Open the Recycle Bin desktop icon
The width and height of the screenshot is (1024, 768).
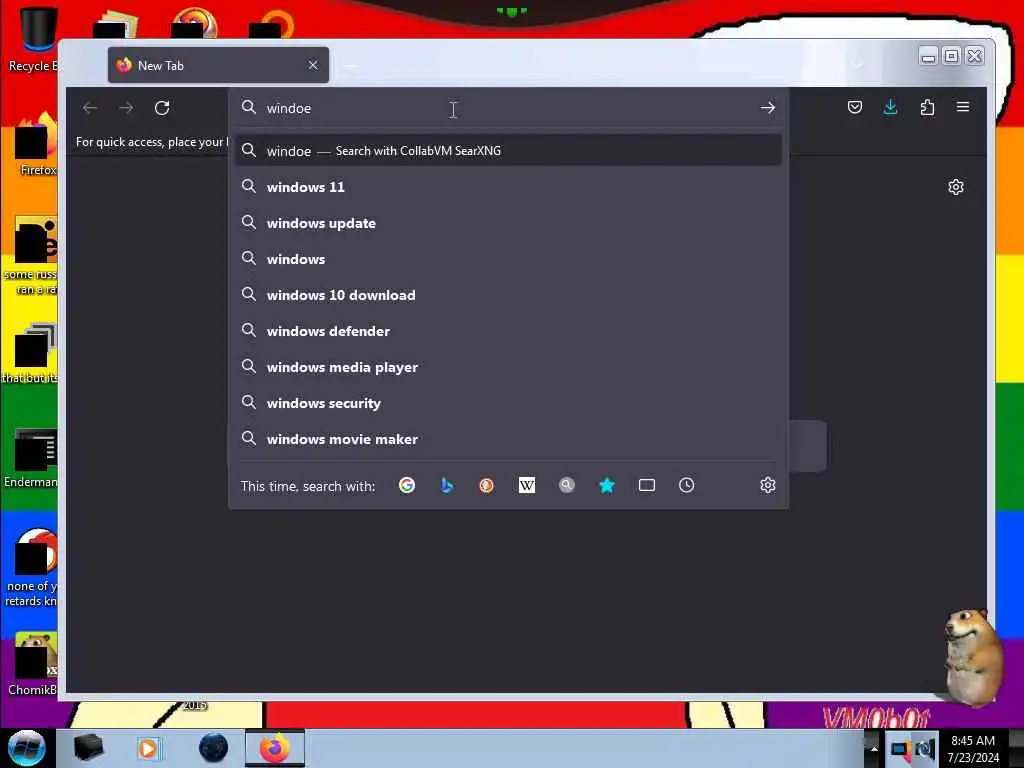[x=36, y=39]
